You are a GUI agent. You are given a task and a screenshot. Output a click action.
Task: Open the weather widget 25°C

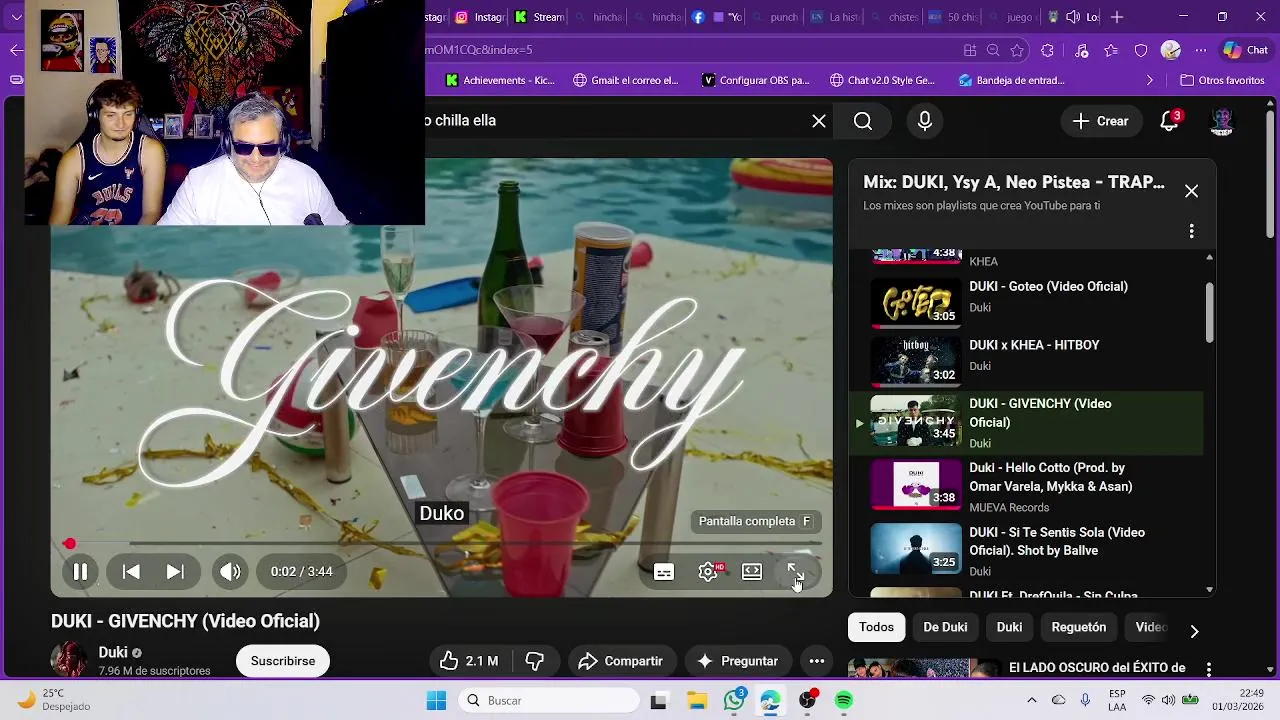tap(55, 700)
